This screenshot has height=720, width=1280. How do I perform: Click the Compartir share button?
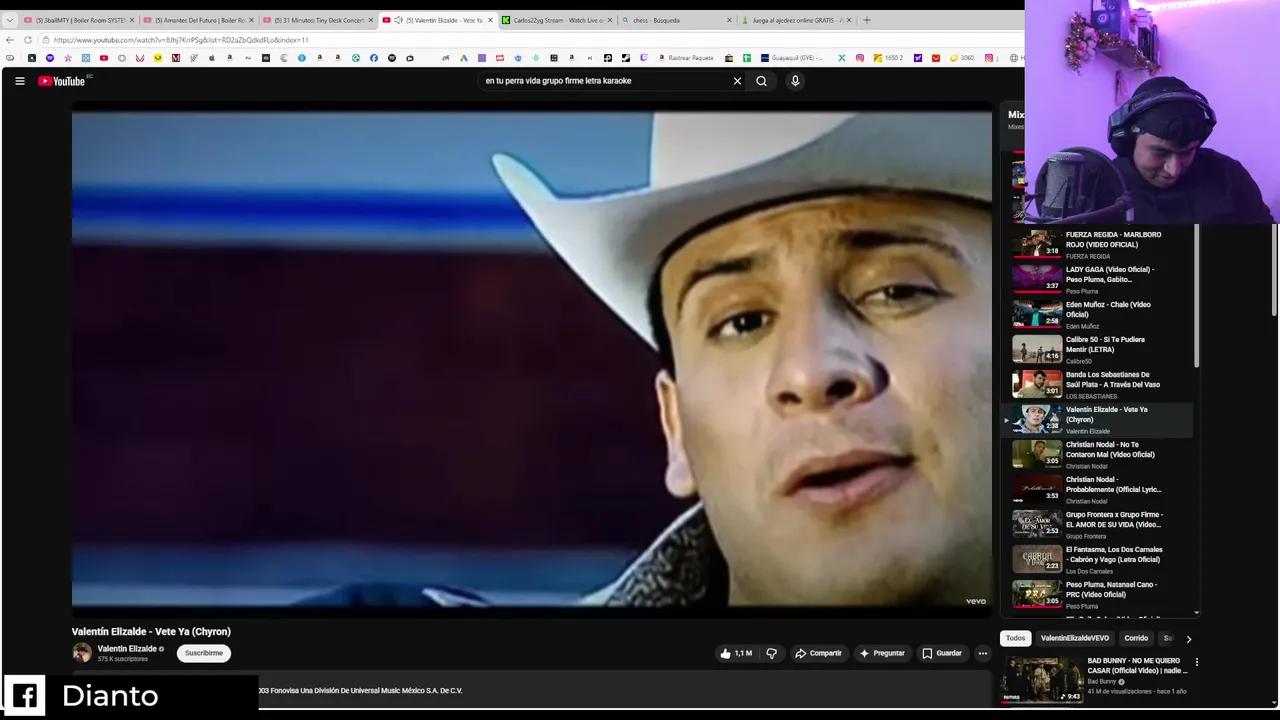pyautogui.click(x=818, y=653)
